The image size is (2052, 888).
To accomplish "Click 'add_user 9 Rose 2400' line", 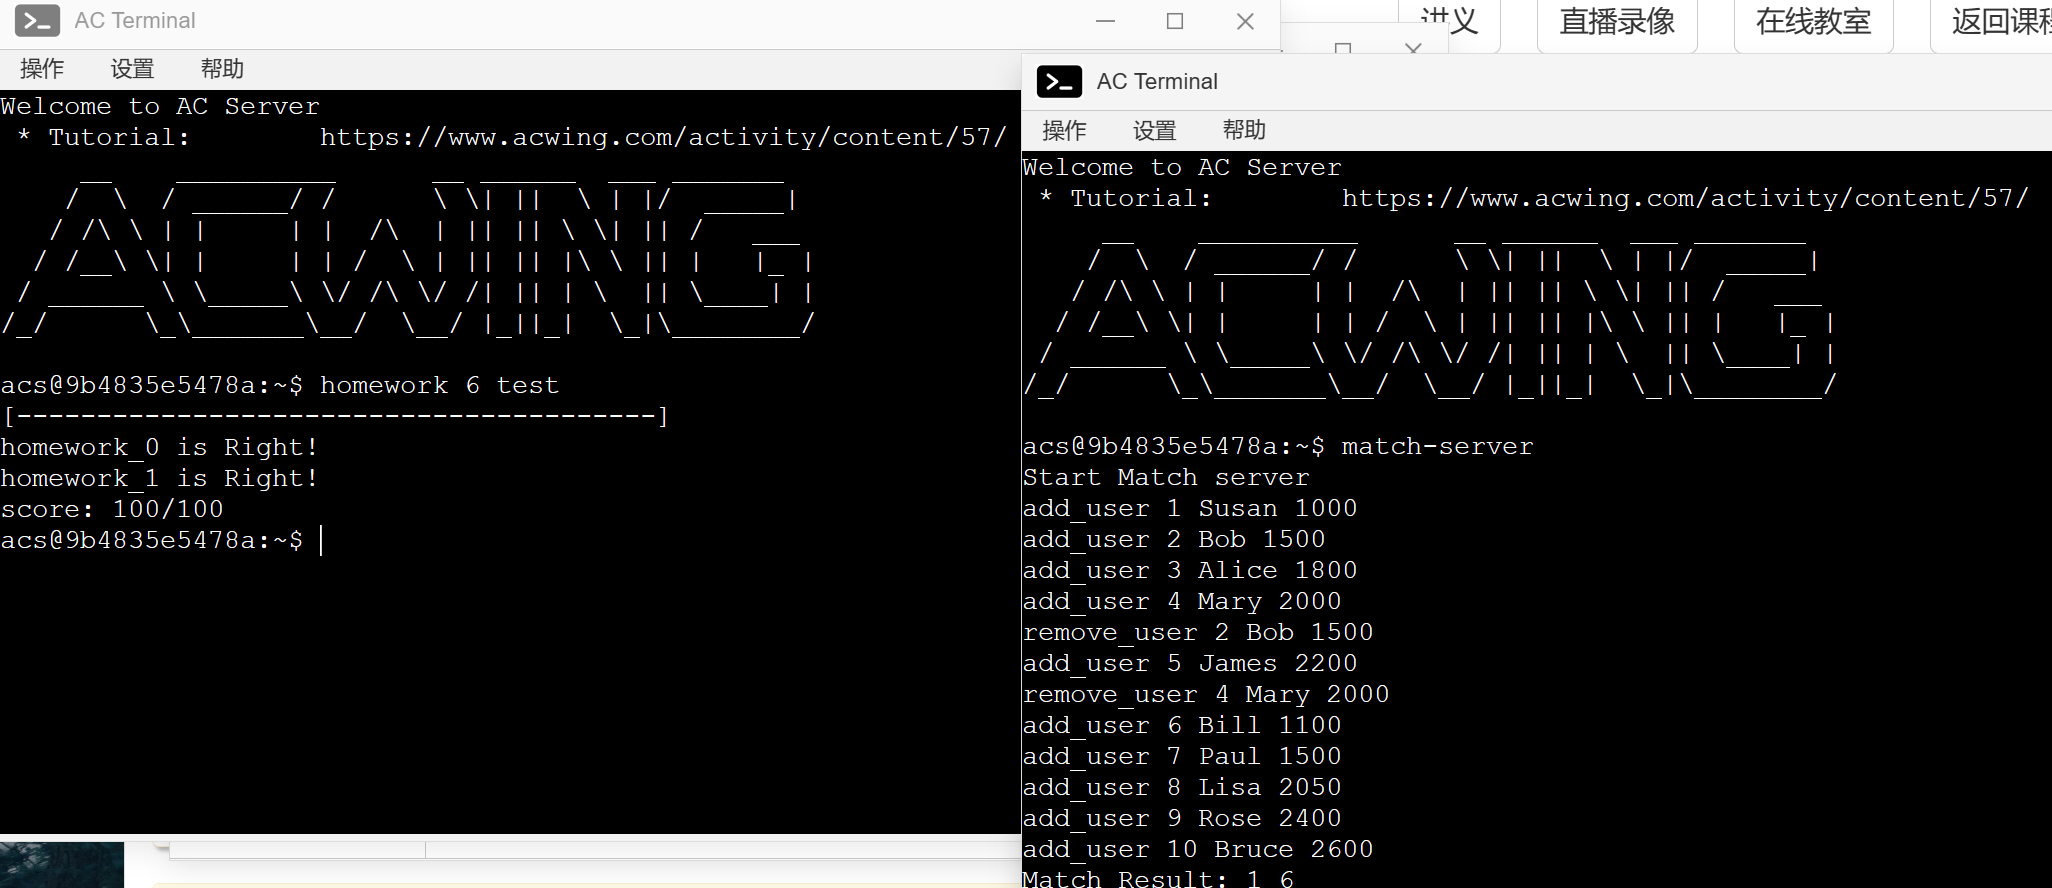I will point(1181,818).
